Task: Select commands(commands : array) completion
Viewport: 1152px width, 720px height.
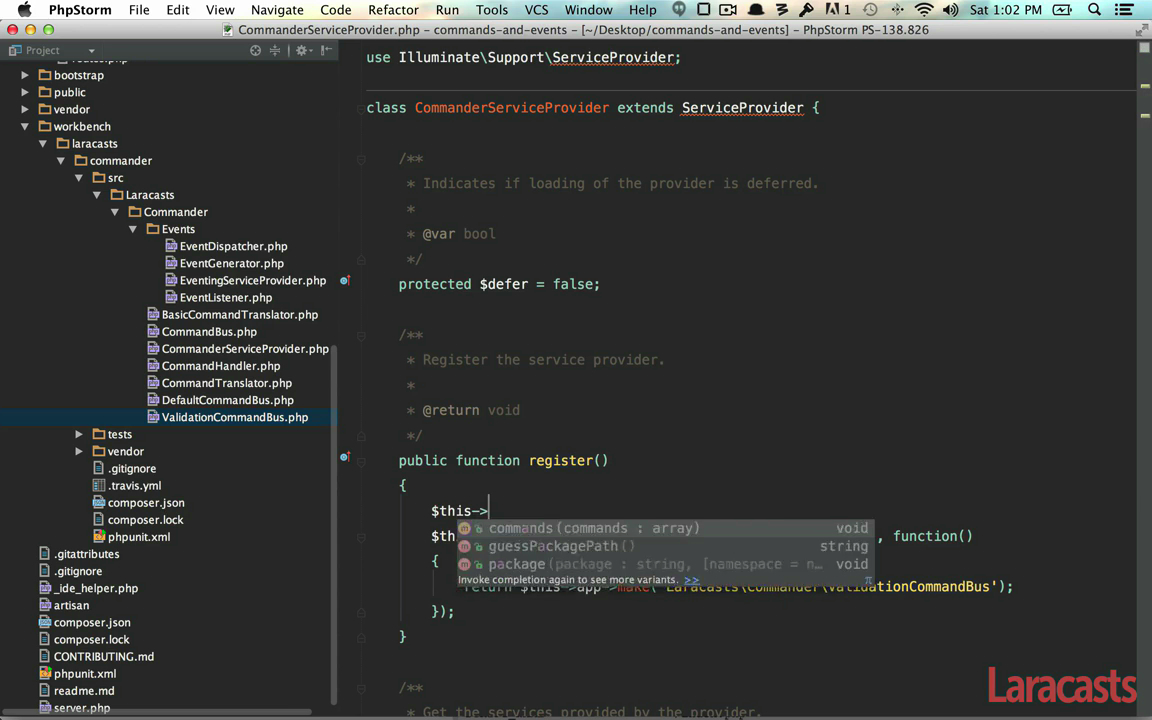Action: pyautogui.click(x=665, y=528)
